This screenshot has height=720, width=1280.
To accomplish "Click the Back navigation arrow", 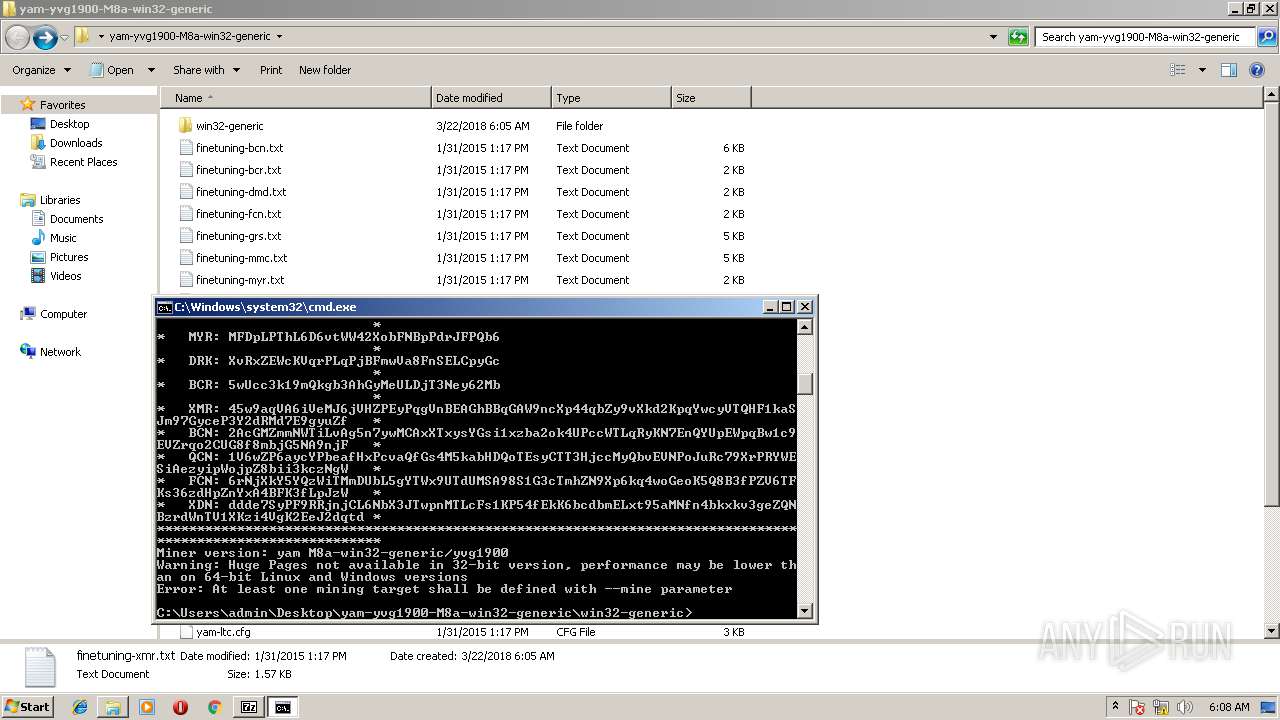I will (x=17, y=37).
